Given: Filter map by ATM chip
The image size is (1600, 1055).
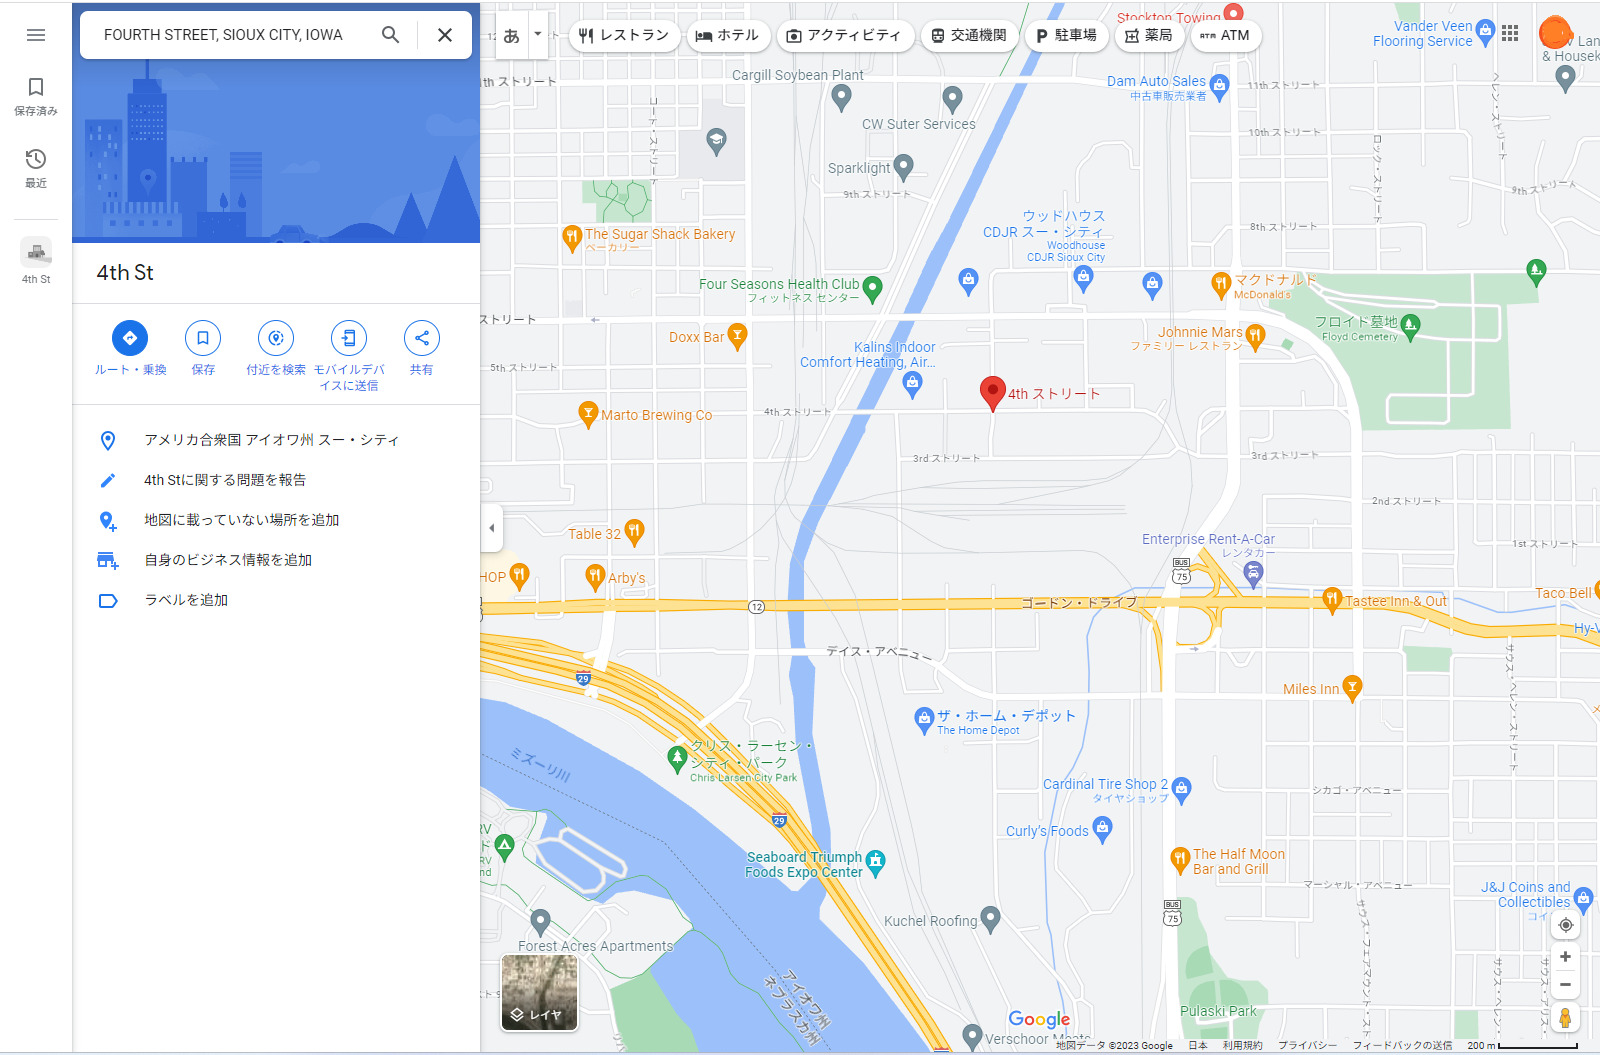Looking at the screenshot, I should coord(1226,35).
